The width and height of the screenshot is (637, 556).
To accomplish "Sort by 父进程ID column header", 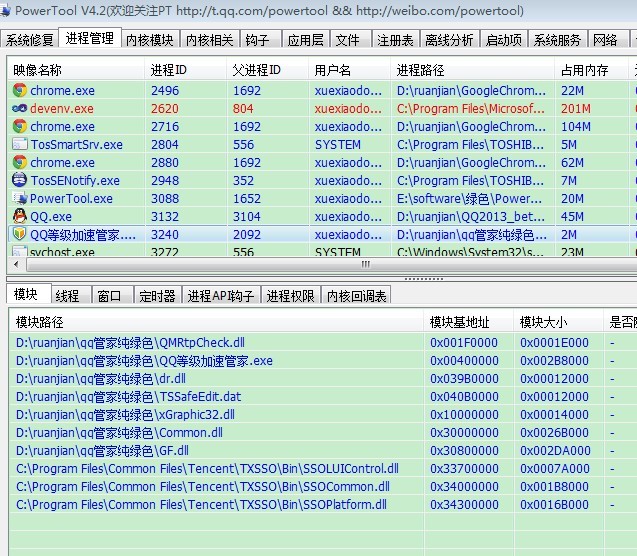I will (x=267, y=70).
